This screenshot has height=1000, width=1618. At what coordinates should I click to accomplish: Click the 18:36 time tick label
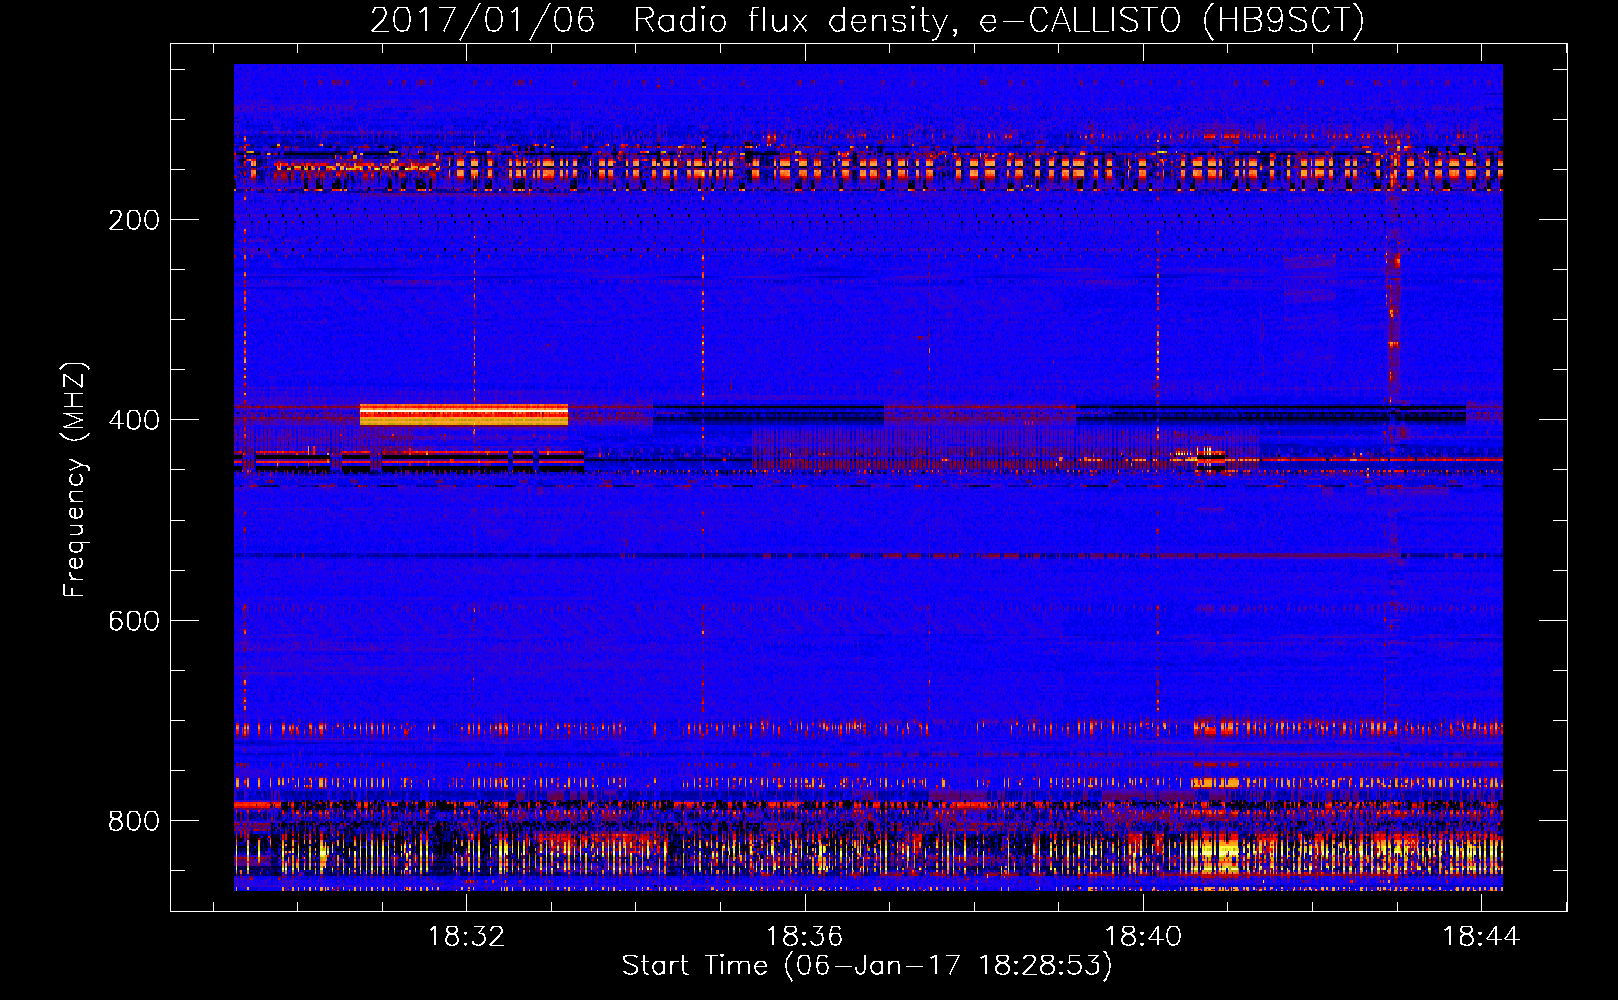[805, 937]
